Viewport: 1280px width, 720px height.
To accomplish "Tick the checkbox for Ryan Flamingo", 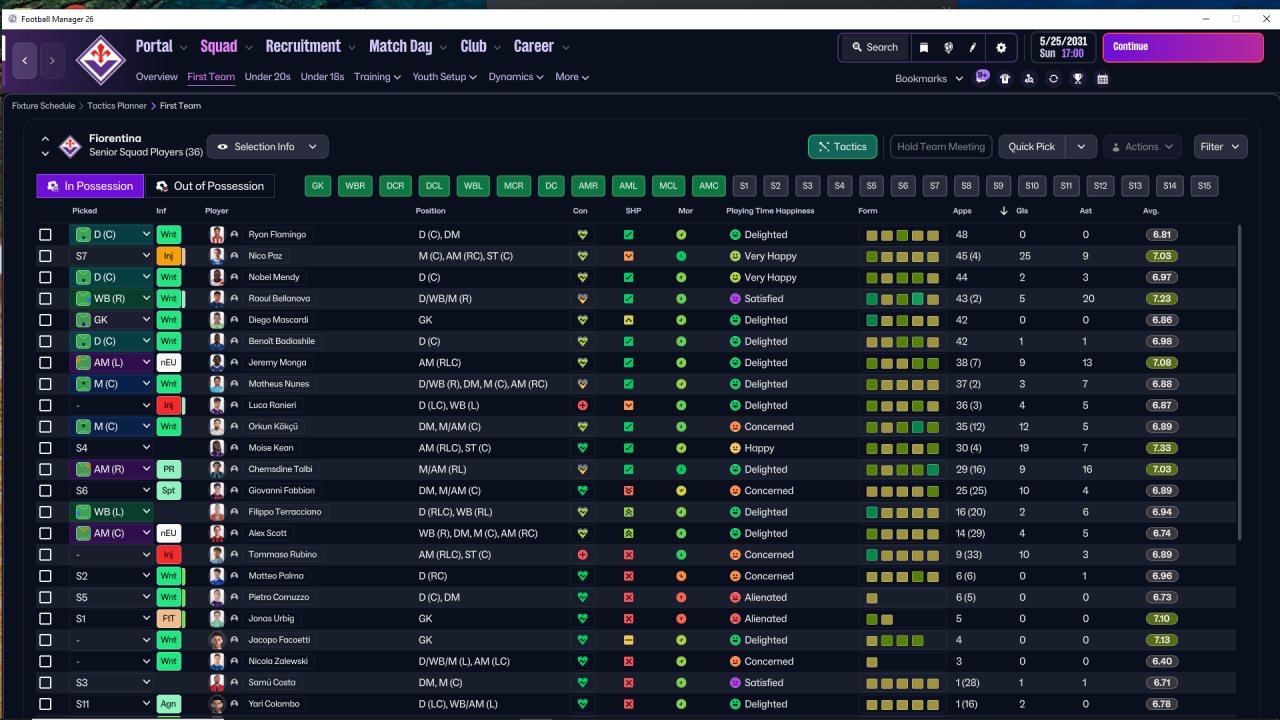I will (x=45, y=235).
